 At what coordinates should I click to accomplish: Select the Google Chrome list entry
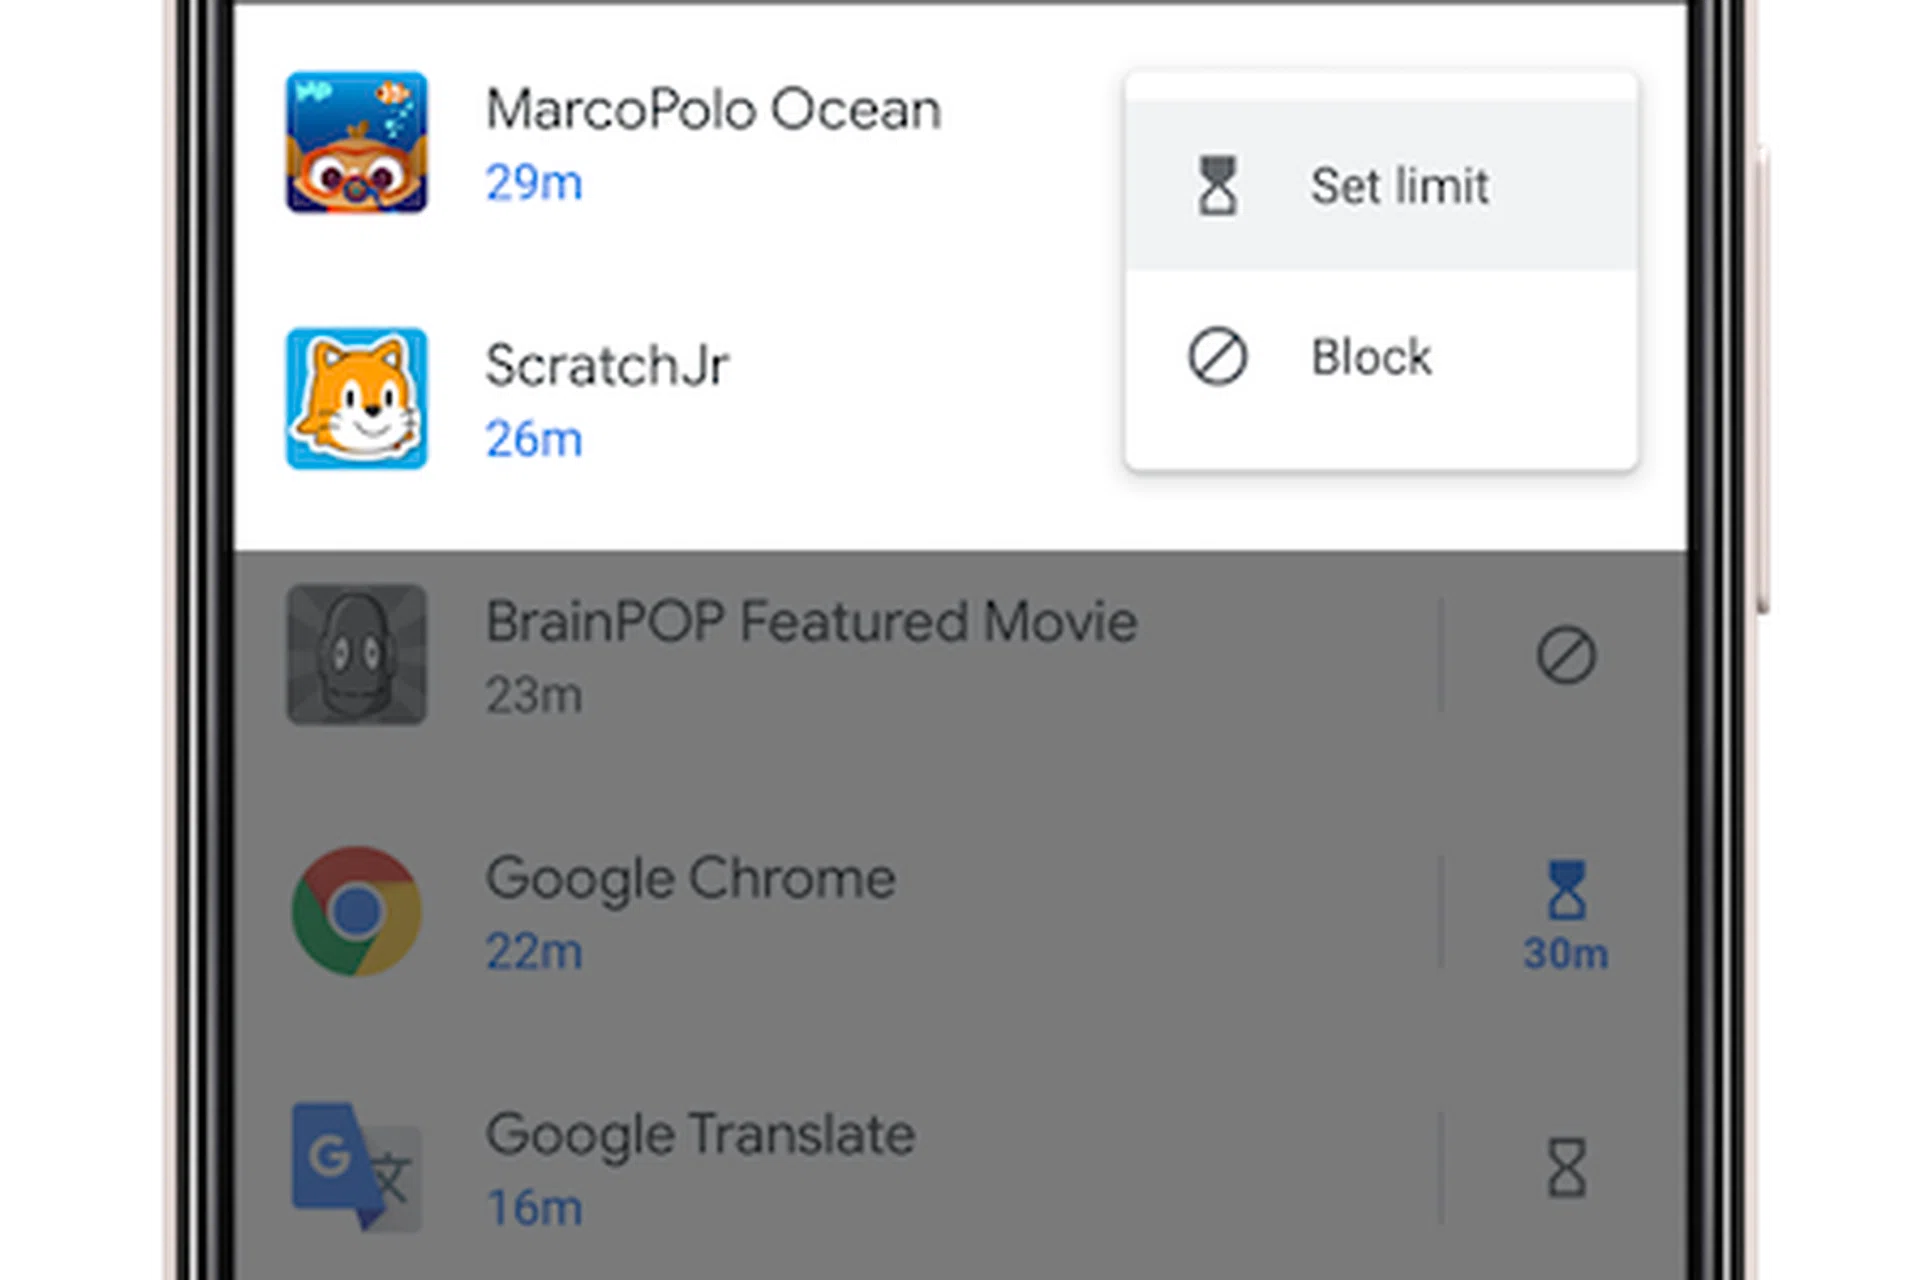690,878
